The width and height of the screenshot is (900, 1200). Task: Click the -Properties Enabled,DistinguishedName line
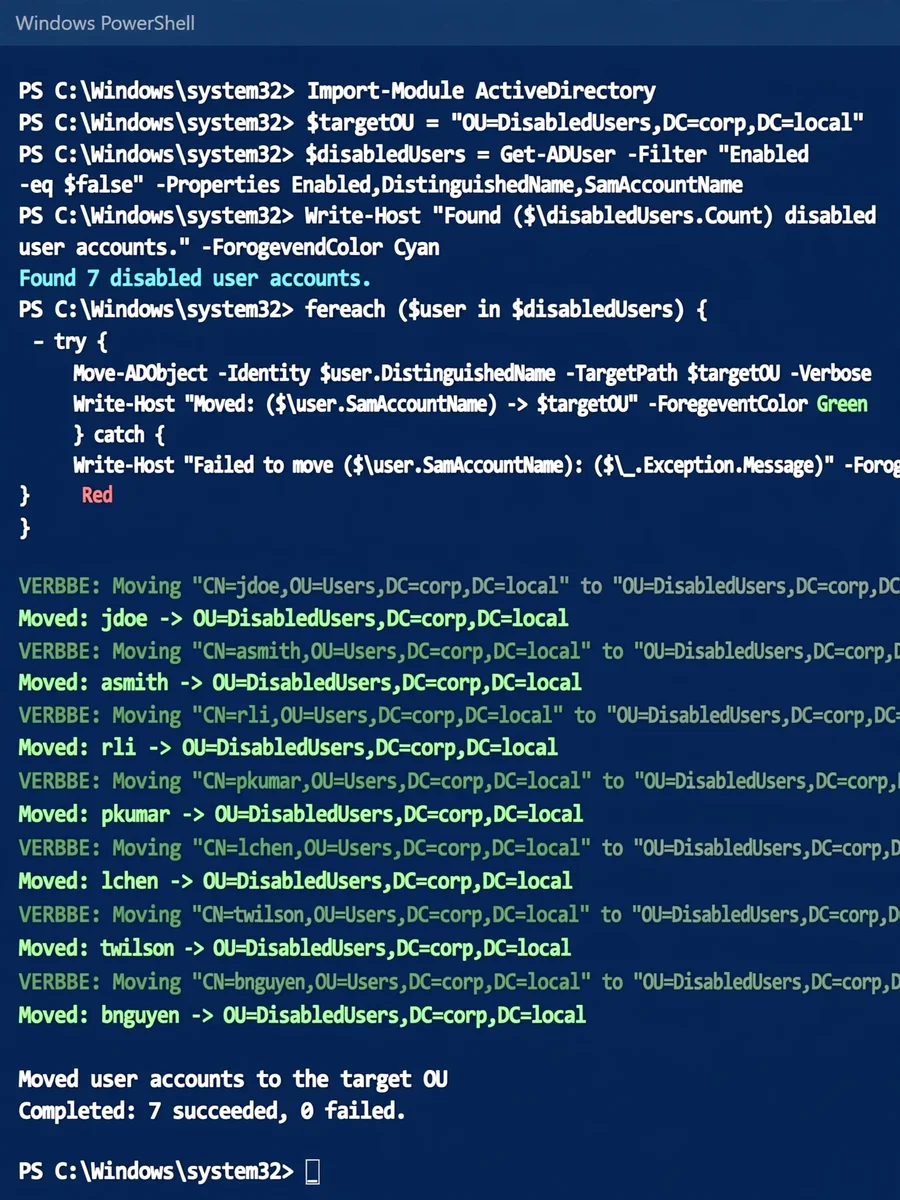pyautogui.click(x=381, y=185)
